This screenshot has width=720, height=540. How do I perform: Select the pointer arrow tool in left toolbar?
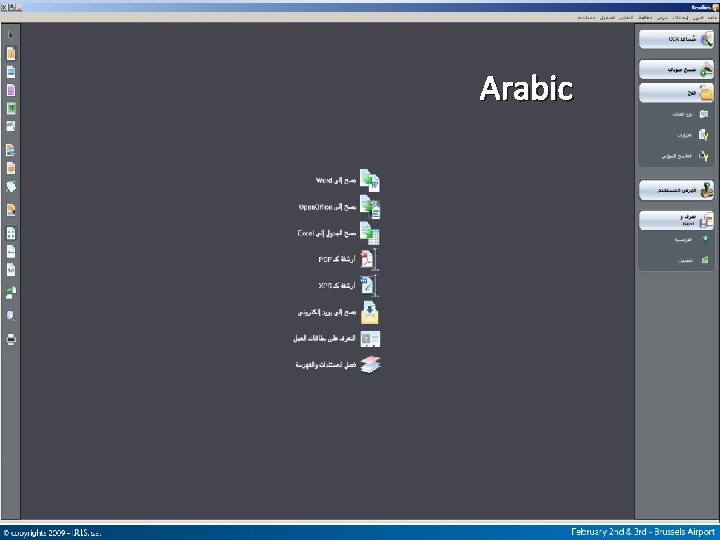[x=11, y=35]
